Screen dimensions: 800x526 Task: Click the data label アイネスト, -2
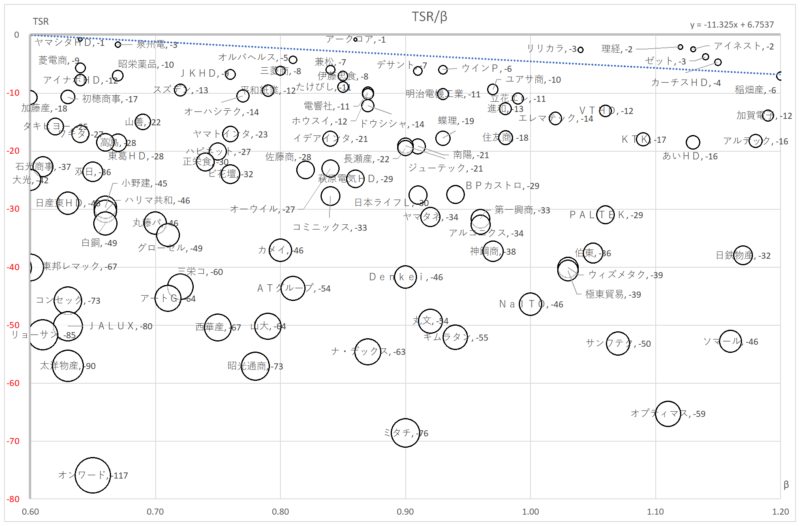coord(743,46)
